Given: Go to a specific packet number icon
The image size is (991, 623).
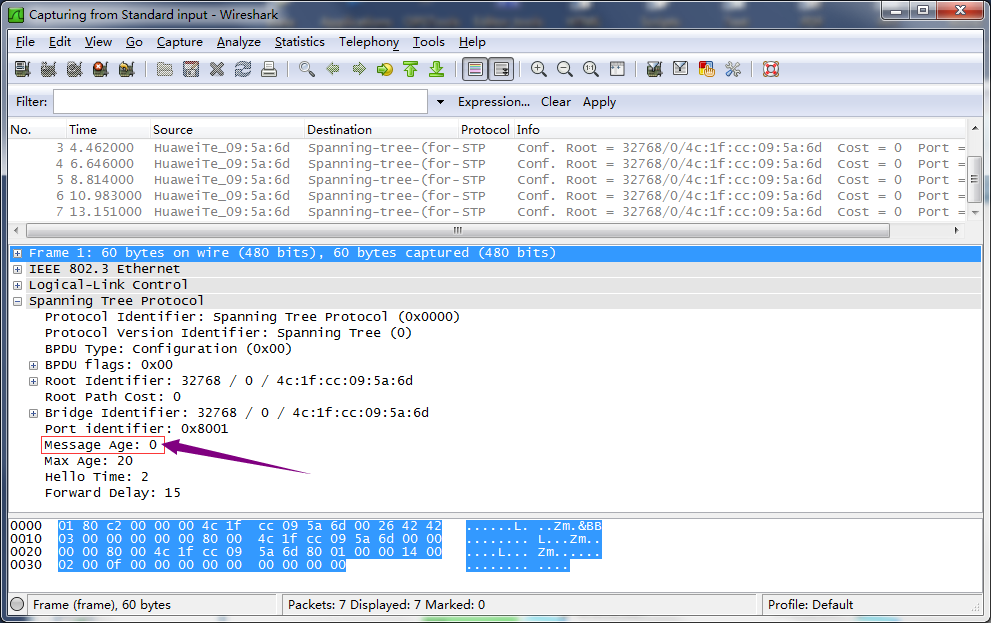Looking at the screenshot, I should [x=385, y=69].
